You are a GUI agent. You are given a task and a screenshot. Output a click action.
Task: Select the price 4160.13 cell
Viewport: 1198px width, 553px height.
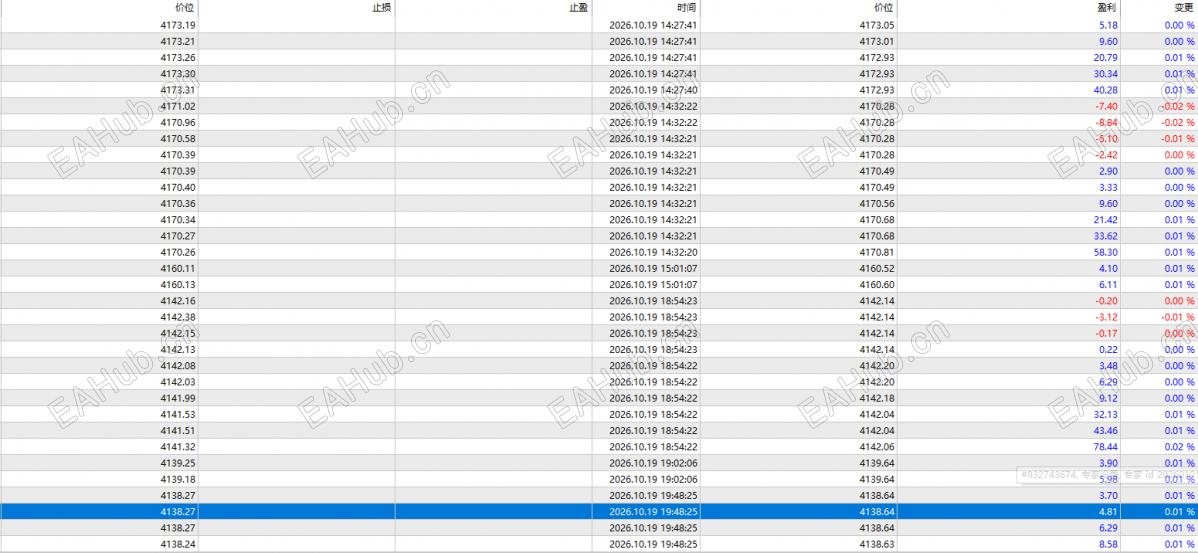pyautogui.click(x=177, y=284)
